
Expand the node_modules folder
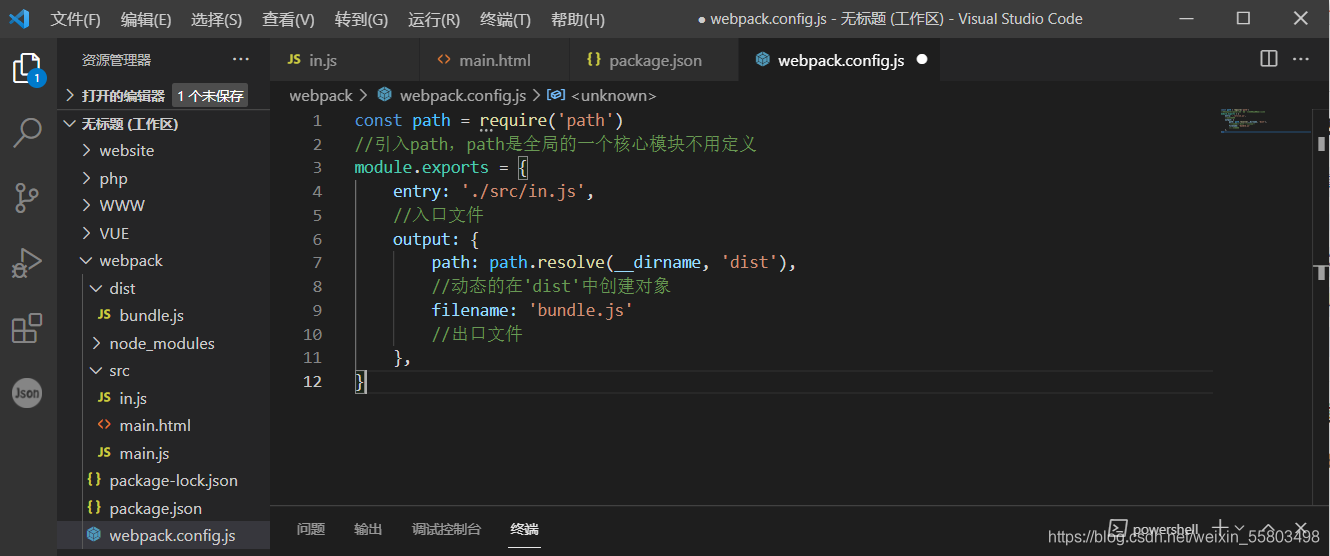tap(97, 343)
